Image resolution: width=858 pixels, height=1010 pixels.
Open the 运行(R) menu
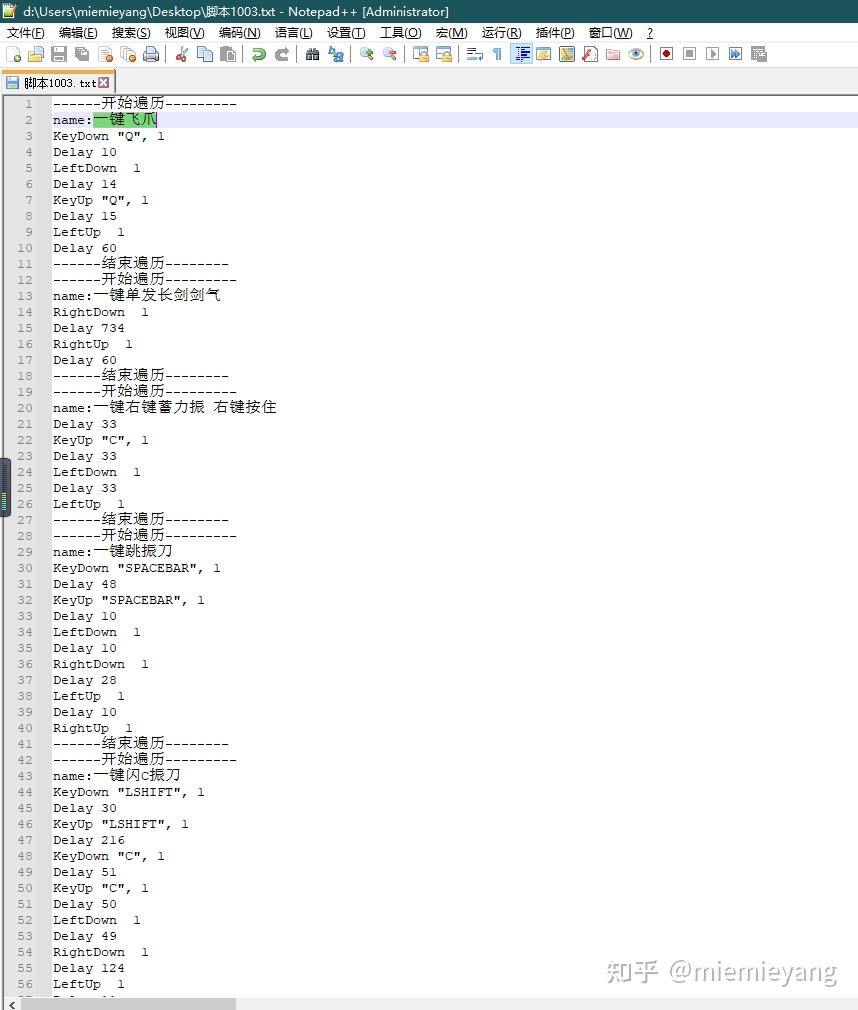point(502,33)
